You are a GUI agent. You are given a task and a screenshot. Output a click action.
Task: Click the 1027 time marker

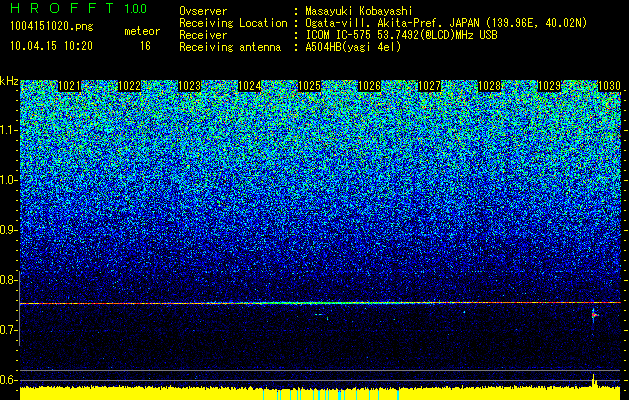[430, 86]
